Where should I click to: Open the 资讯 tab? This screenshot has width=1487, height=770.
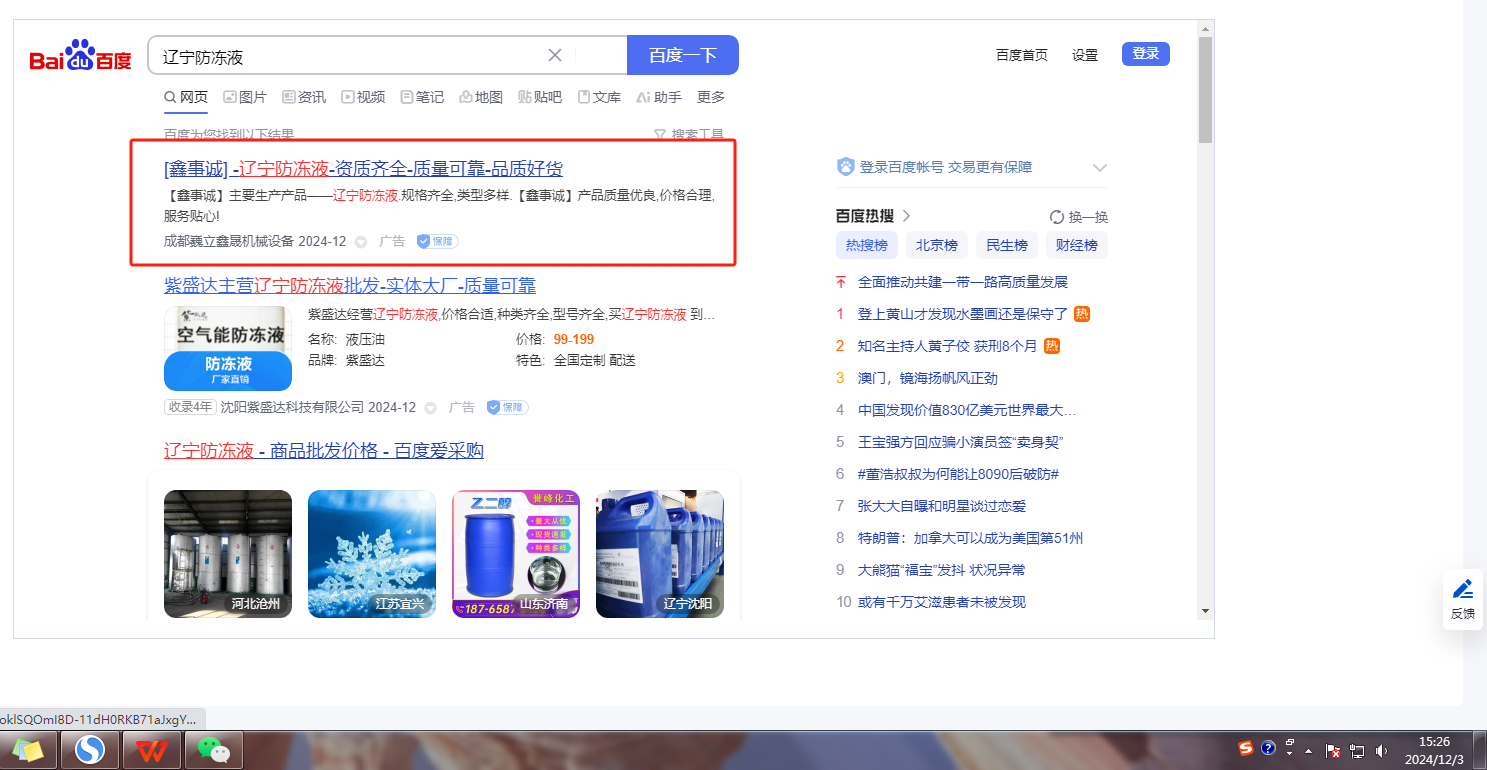304,97
